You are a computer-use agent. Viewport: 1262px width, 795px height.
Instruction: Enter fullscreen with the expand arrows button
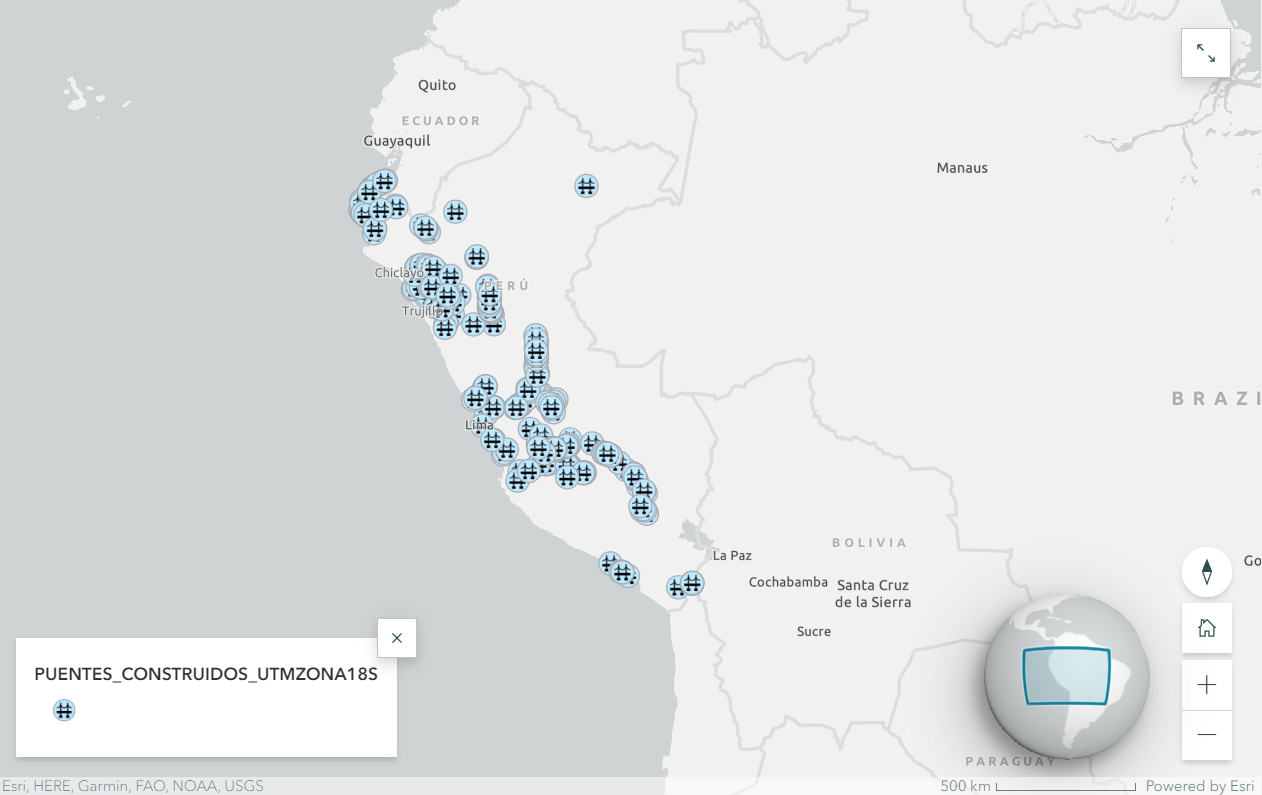click(x=1206, y=54)
